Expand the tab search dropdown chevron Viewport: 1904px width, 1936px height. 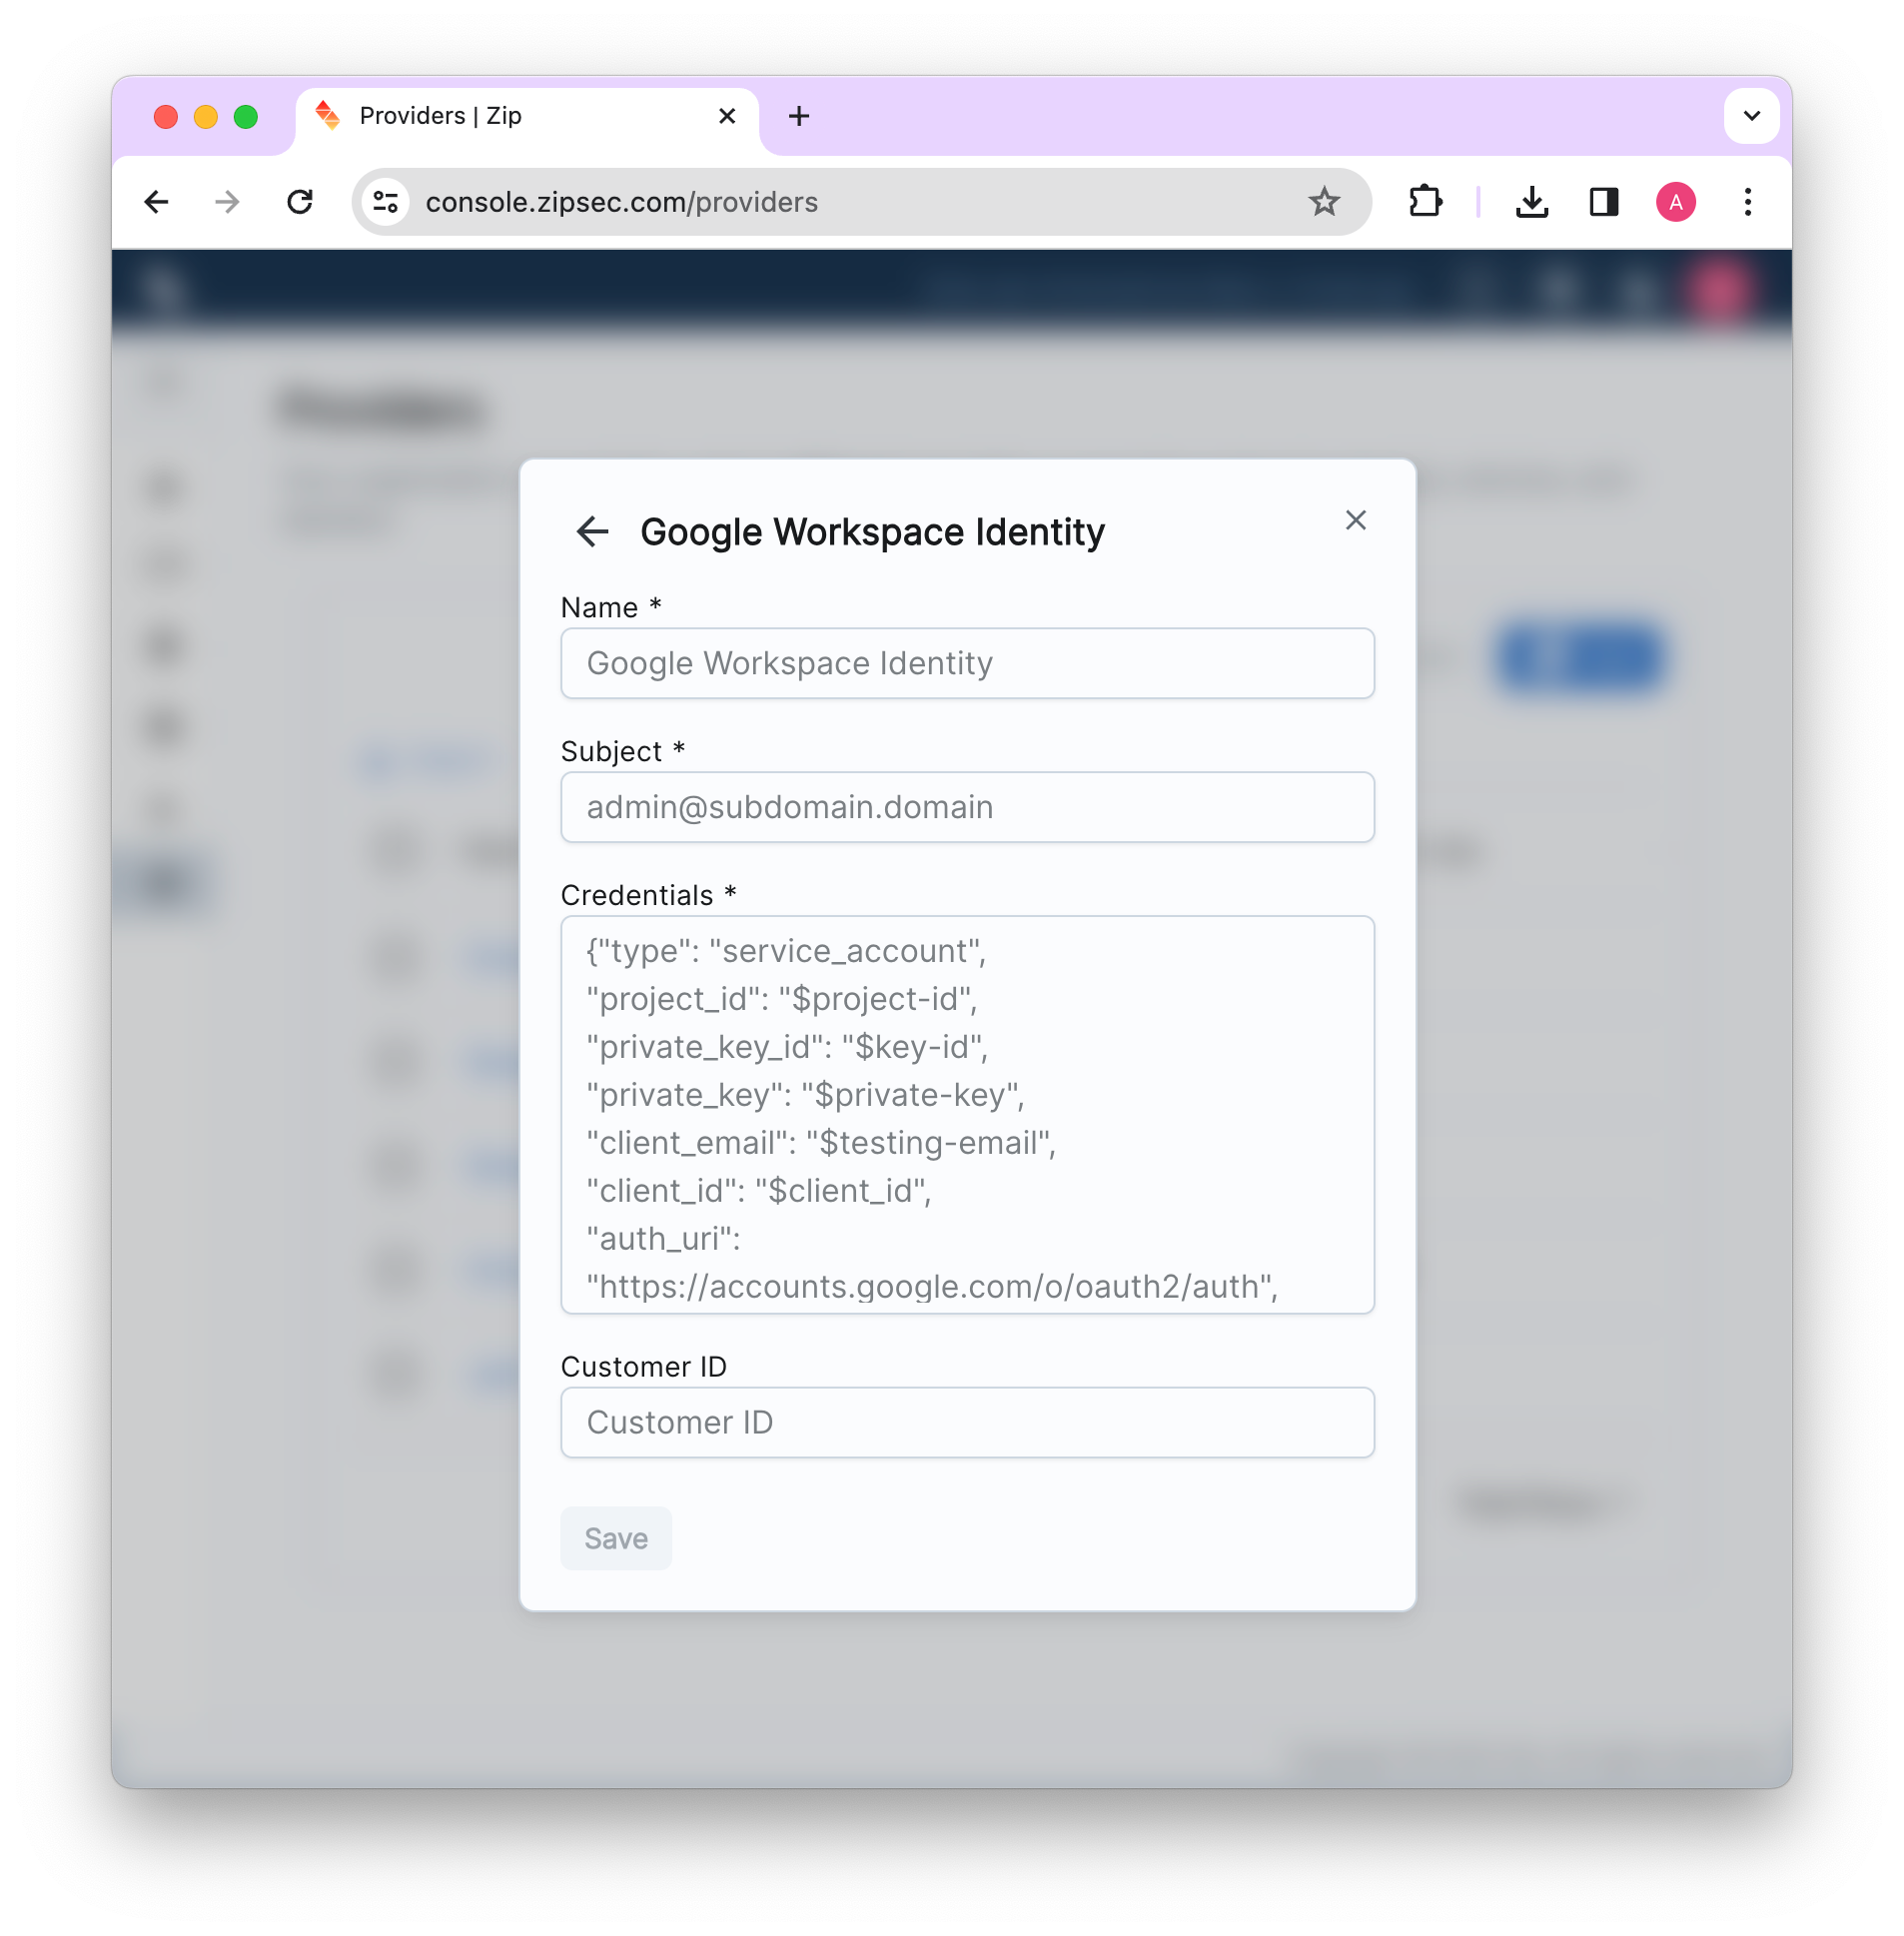point(1751,116)
